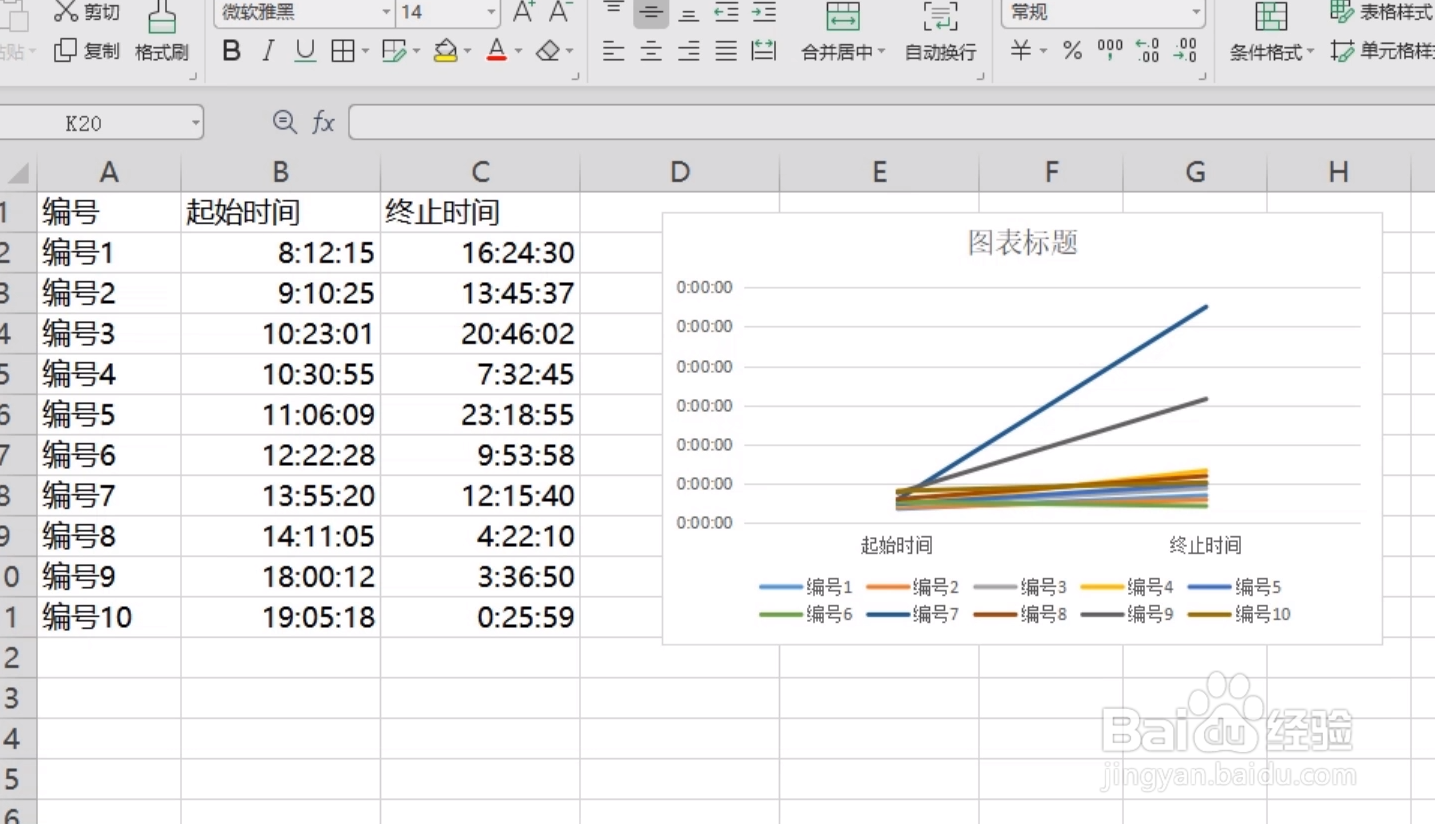Screen dimensions: 1435x824
Task: Apply currency format ￥ icon
Action: (x=1020, y=51)
